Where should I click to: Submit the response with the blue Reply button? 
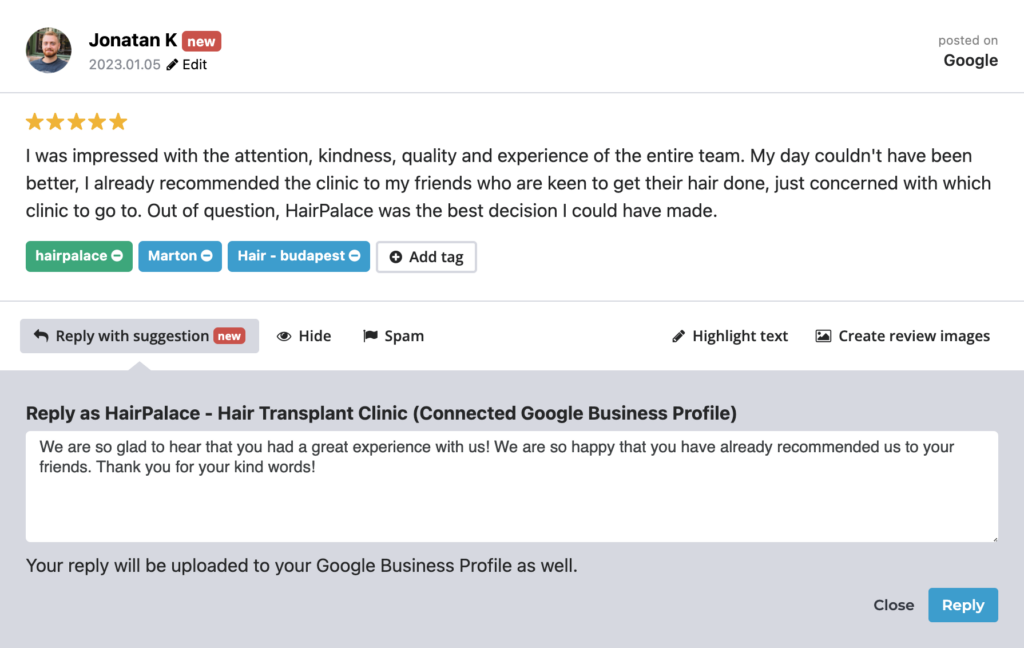pos(962,605)
